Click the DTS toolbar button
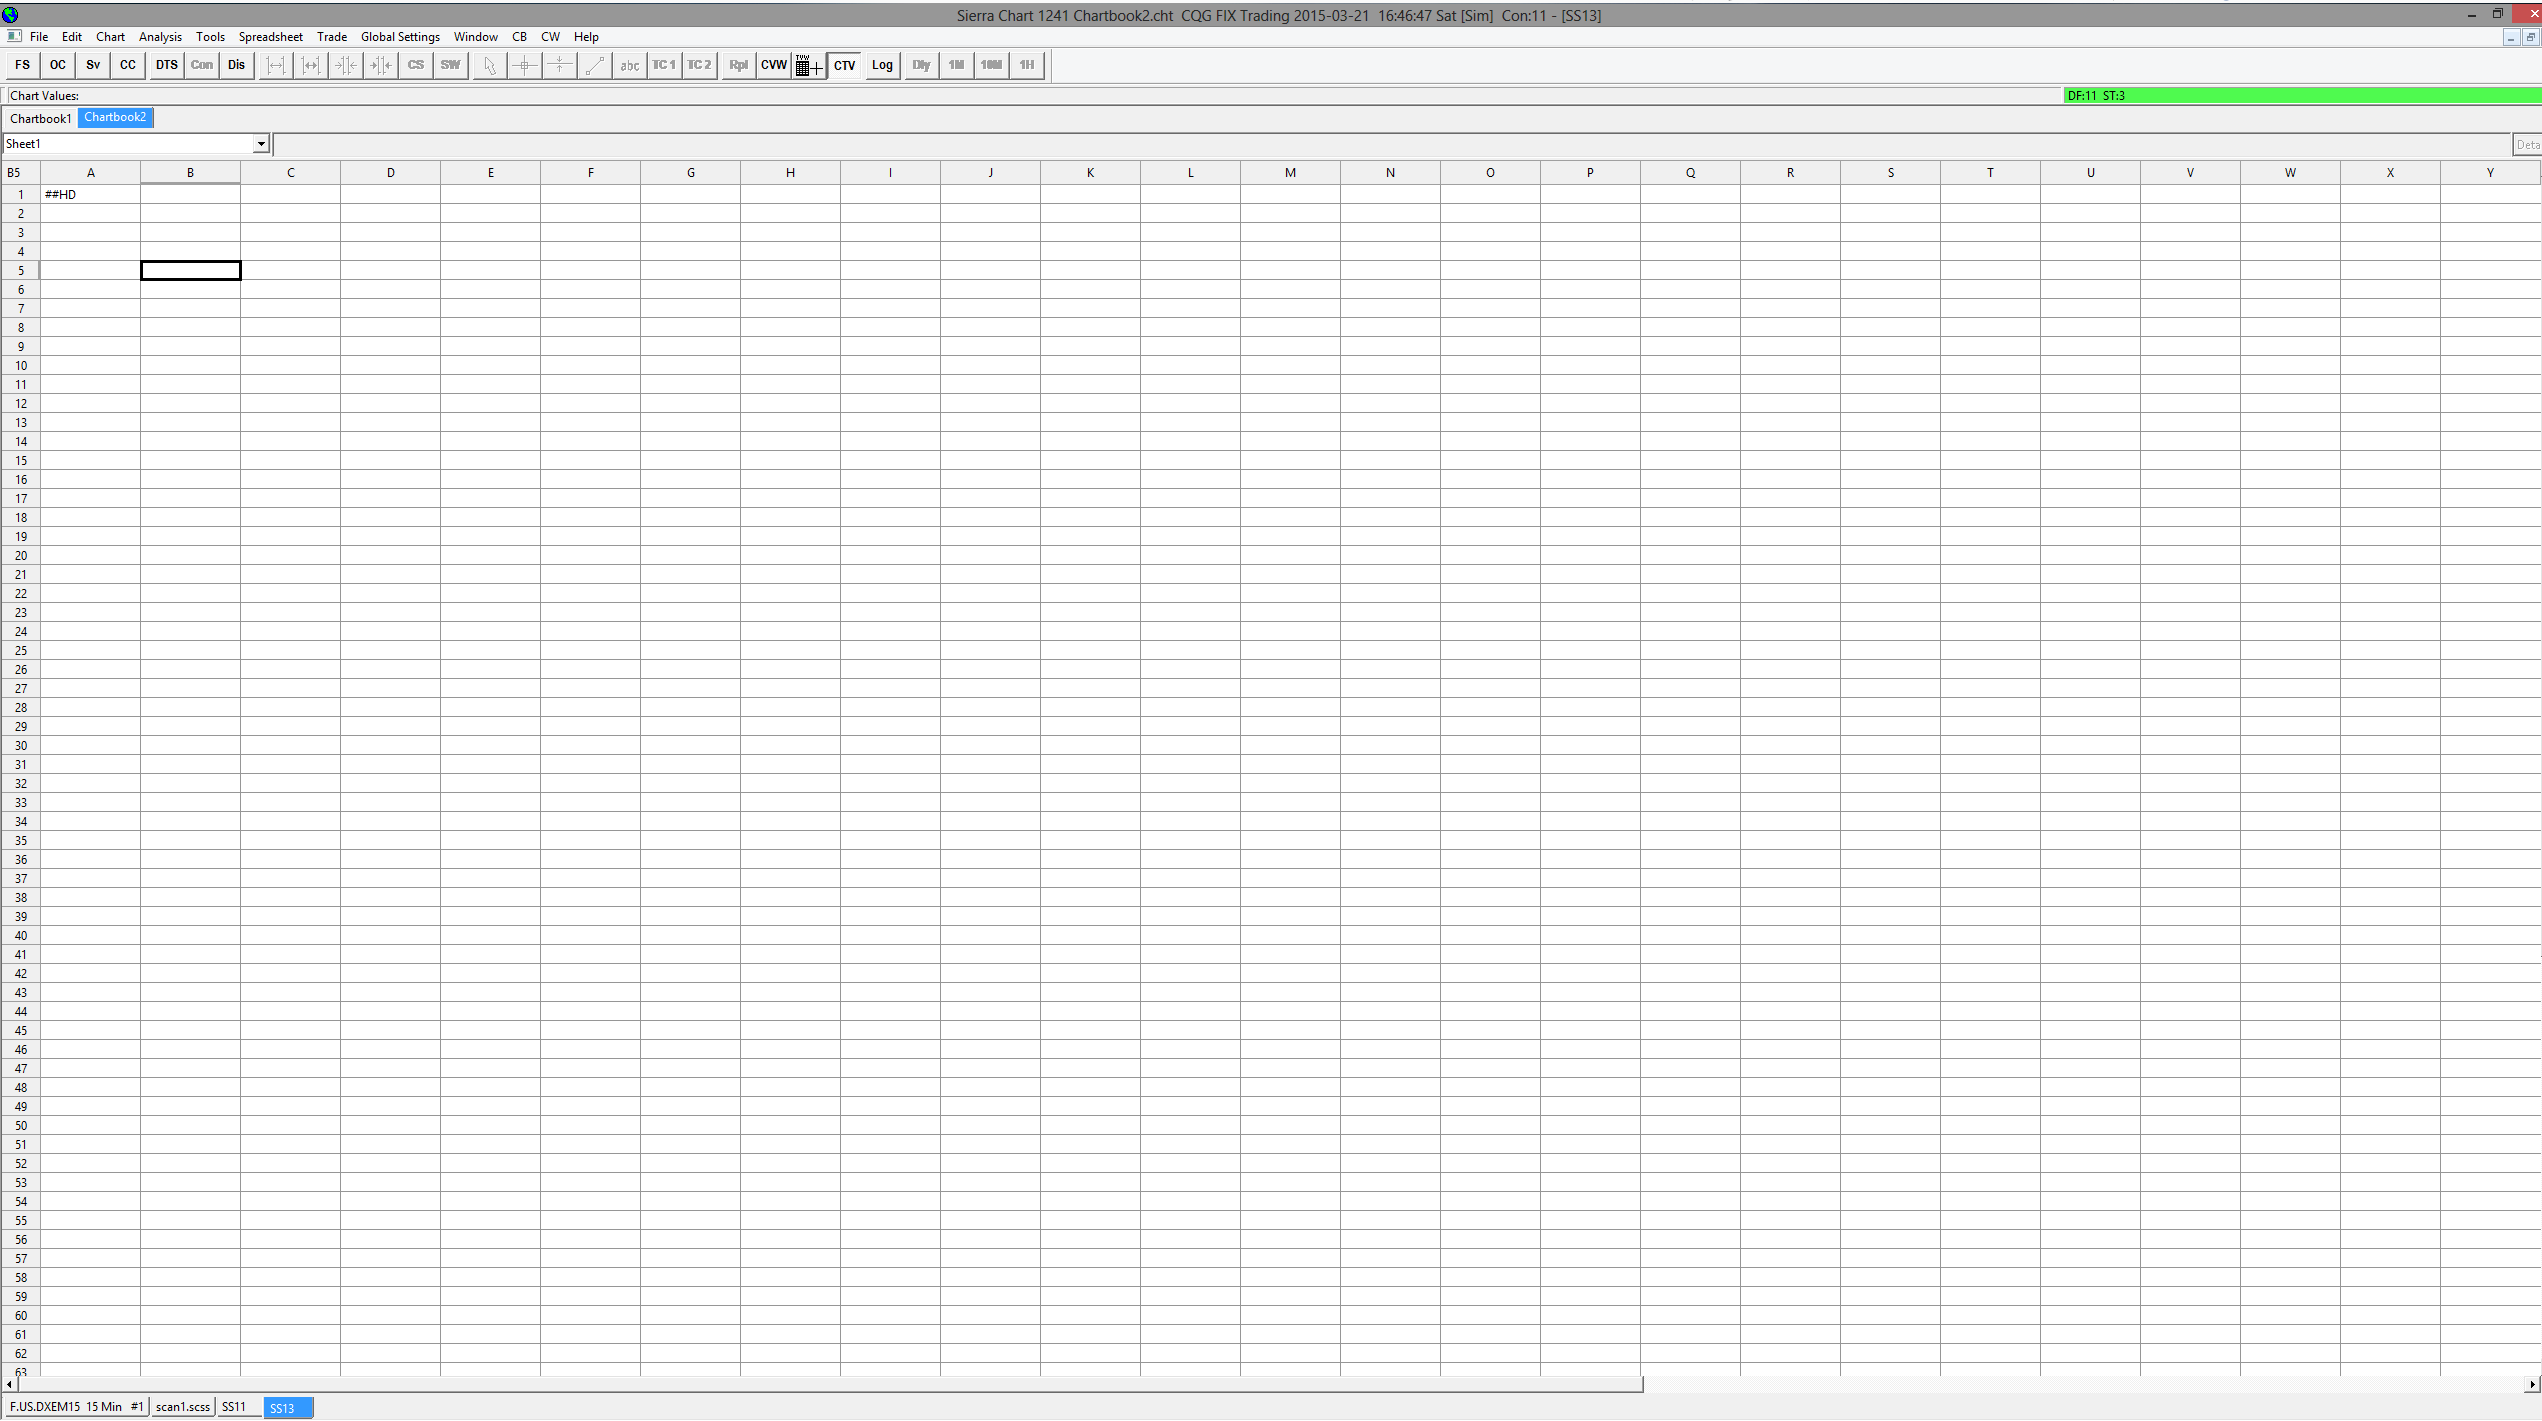The height and width of the screenshot is (1421, 2542). pyautogui.click(x=166, y=65)
